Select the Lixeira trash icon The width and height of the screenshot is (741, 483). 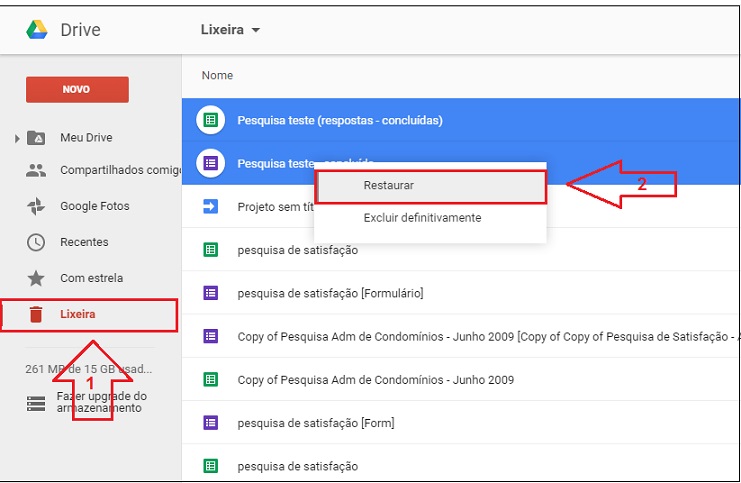tap(36, 315)
